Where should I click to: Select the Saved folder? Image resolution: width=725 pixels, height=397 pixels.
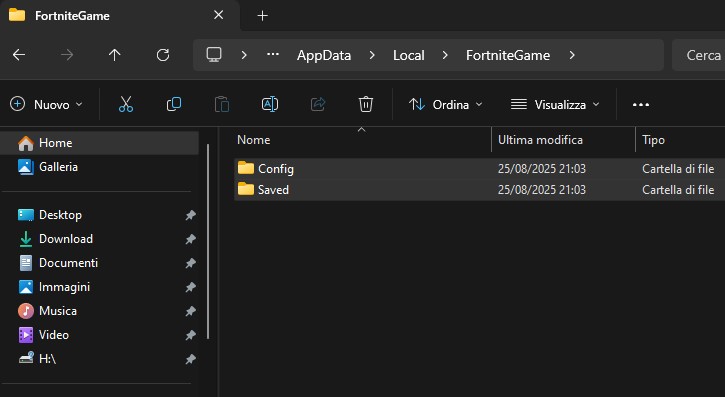479,190
